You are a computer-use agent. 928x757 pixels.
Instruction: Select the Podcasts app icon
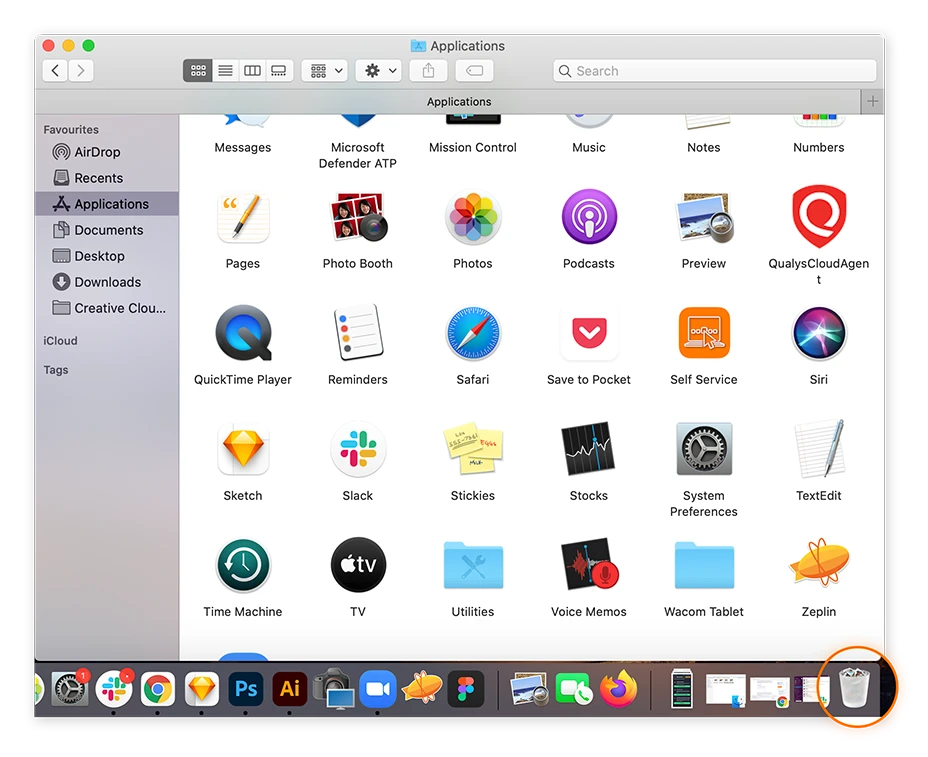tap(588, 217)
